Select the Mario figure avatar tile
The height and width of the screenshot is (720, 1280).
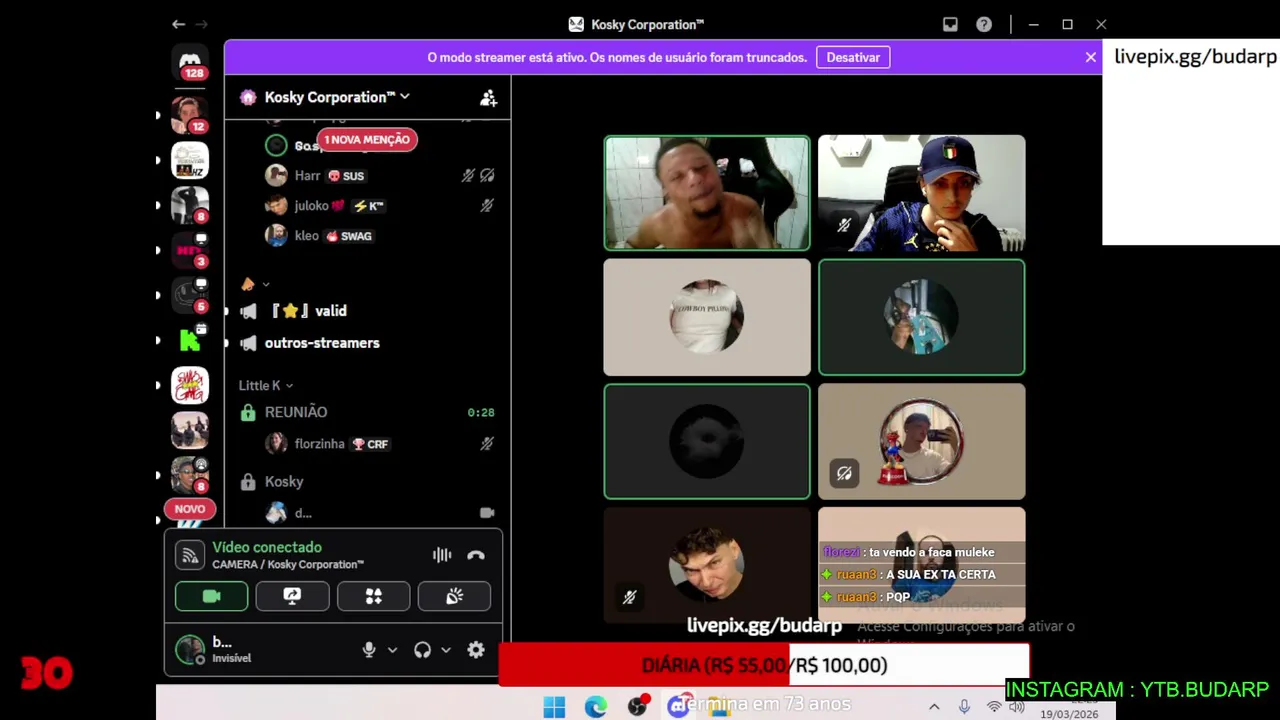coord(922,441)
